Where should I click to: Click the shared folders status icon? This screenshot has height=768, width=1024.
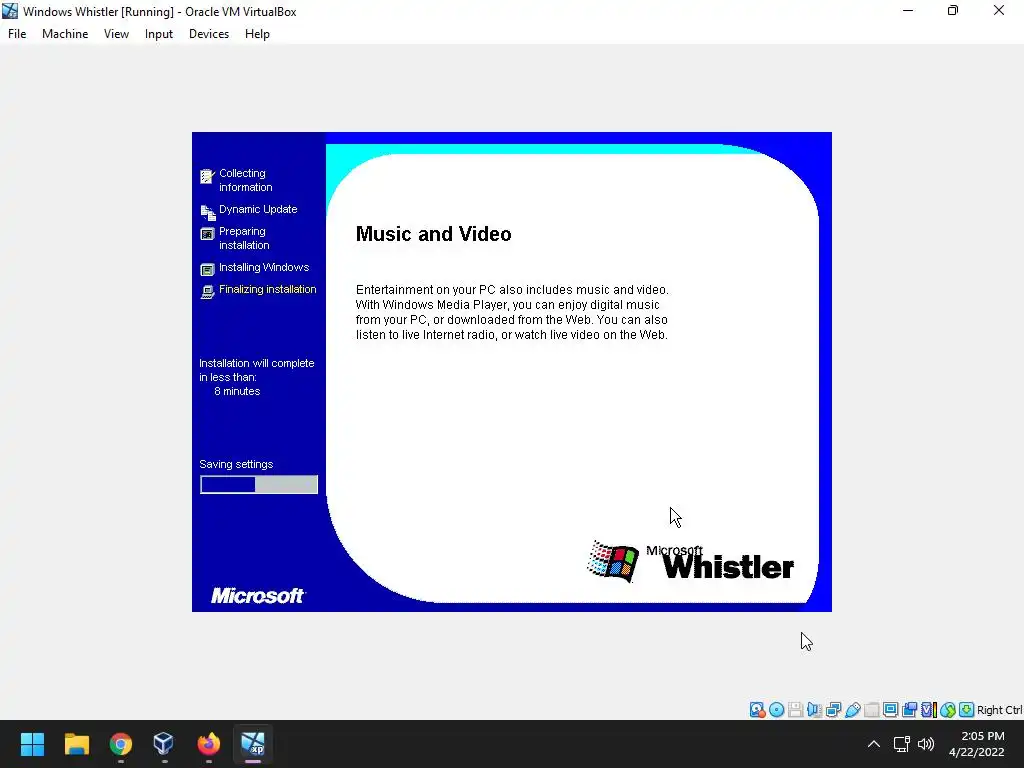[871, 710]
